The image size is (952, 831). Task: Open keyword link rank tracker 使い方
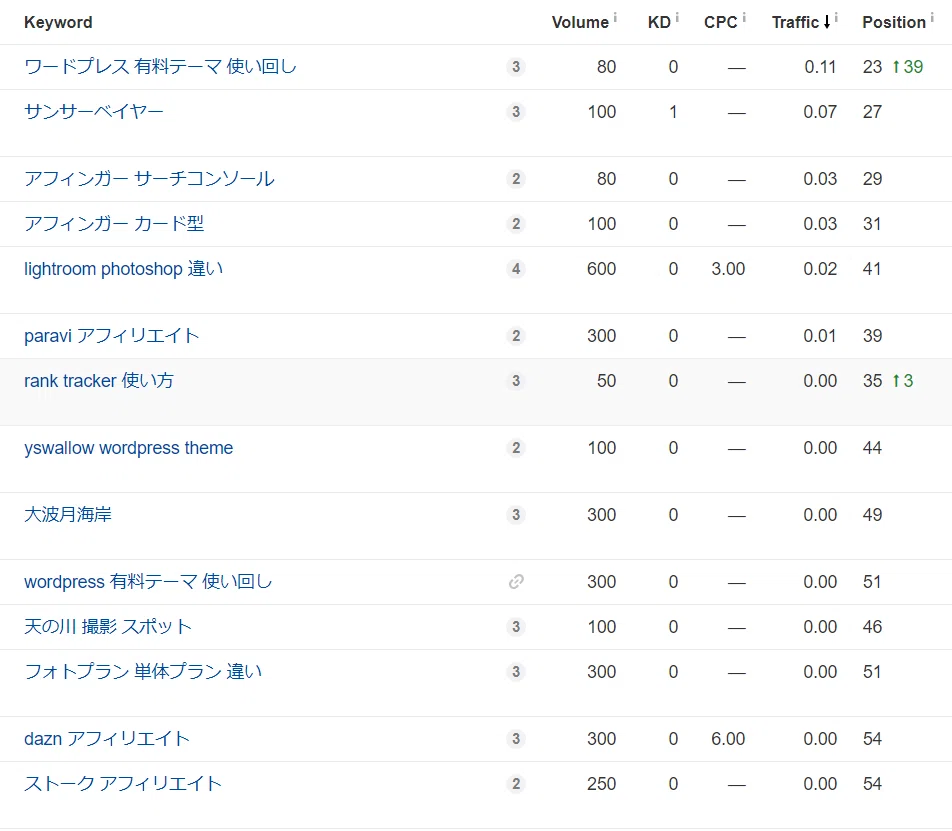pos(99,381)
